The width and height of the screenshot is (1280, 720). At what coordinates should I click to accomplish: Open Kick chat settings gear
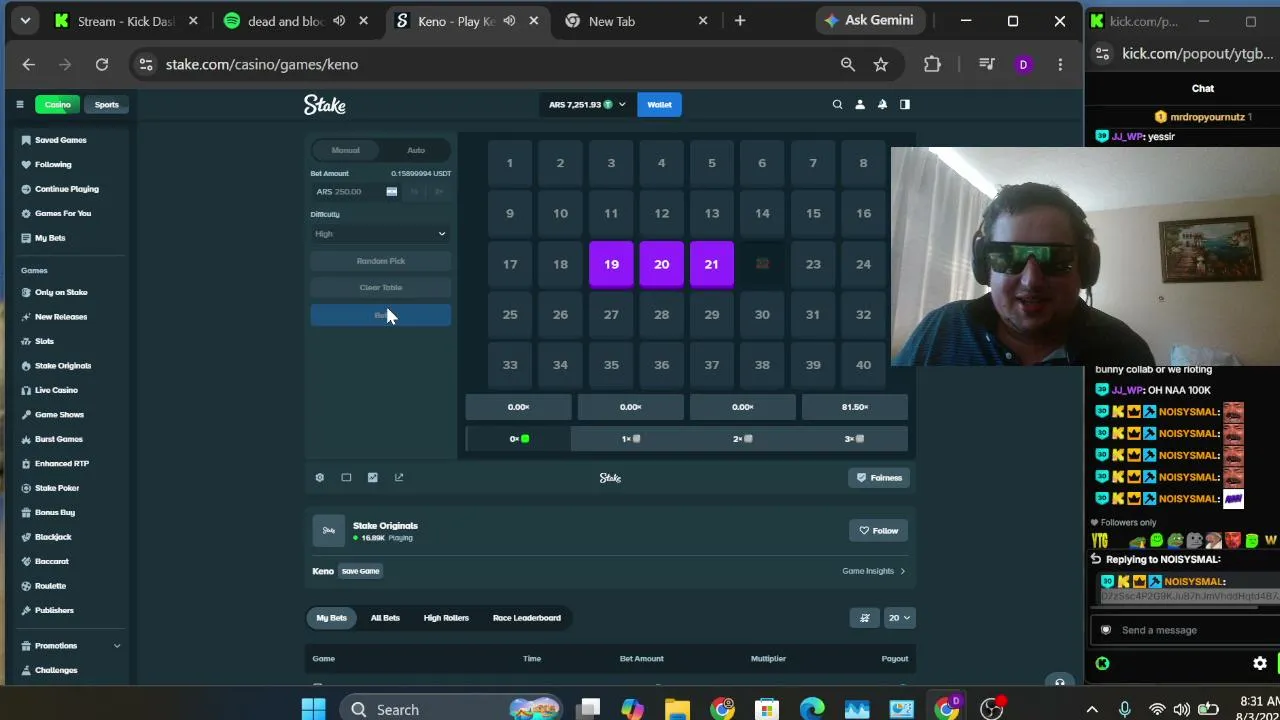1260,663
